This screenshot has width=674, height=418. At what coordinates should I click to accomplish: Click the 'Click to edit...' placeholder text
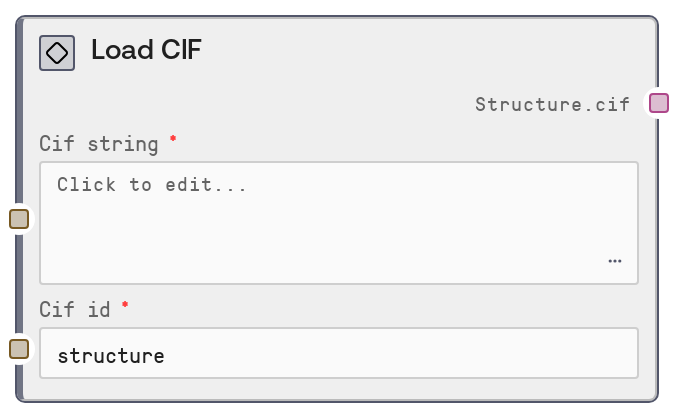point(151,185)
